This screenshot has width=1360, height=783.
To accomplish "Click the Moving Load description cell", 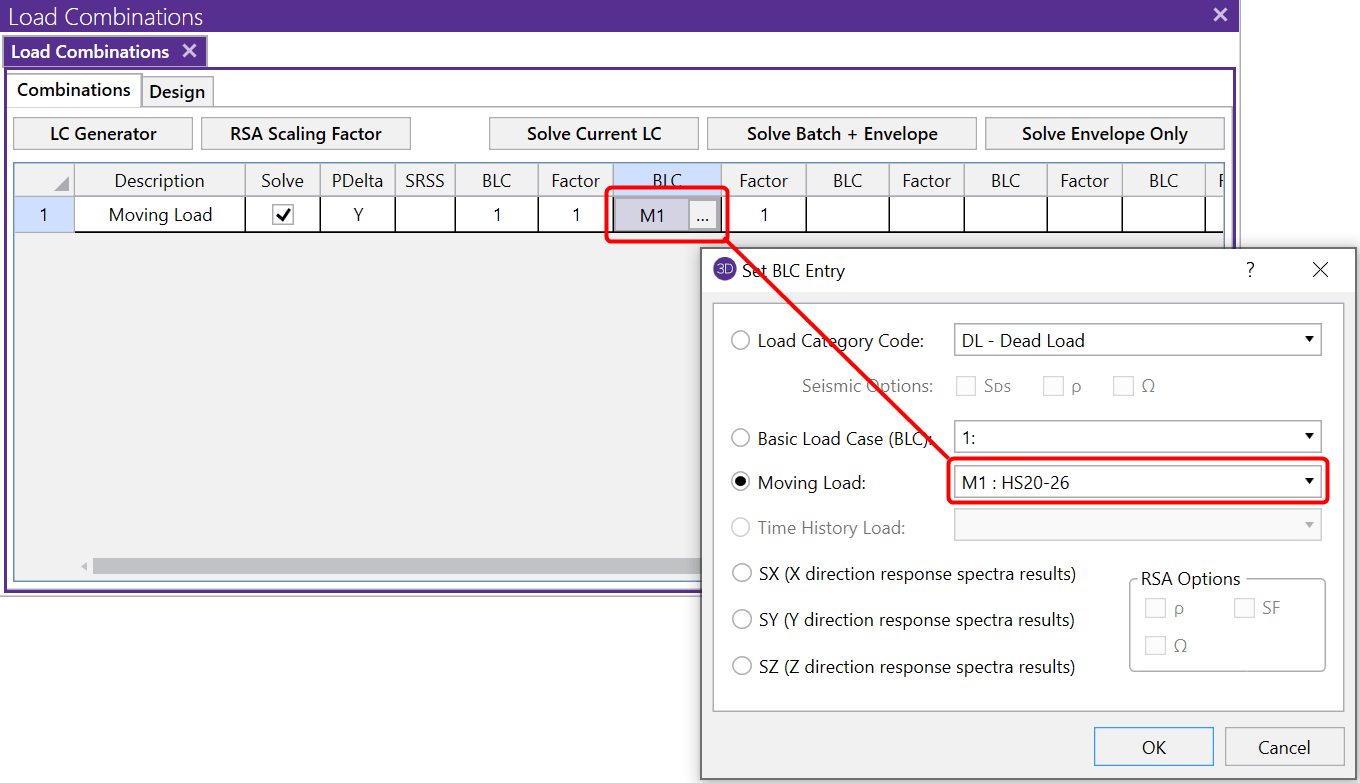I will 160,215.
